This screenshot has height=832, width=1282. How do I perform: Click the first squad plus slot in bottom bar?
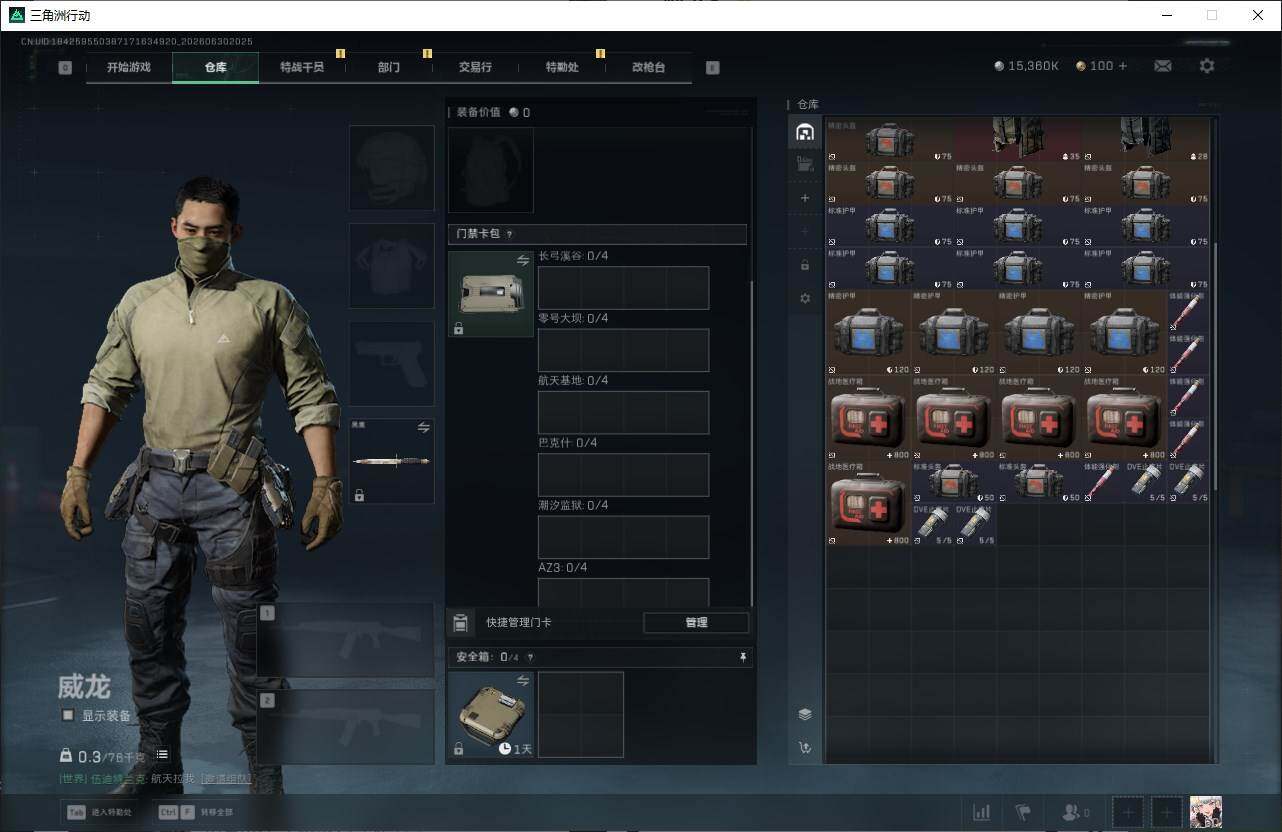click(x=1127, y=812)
